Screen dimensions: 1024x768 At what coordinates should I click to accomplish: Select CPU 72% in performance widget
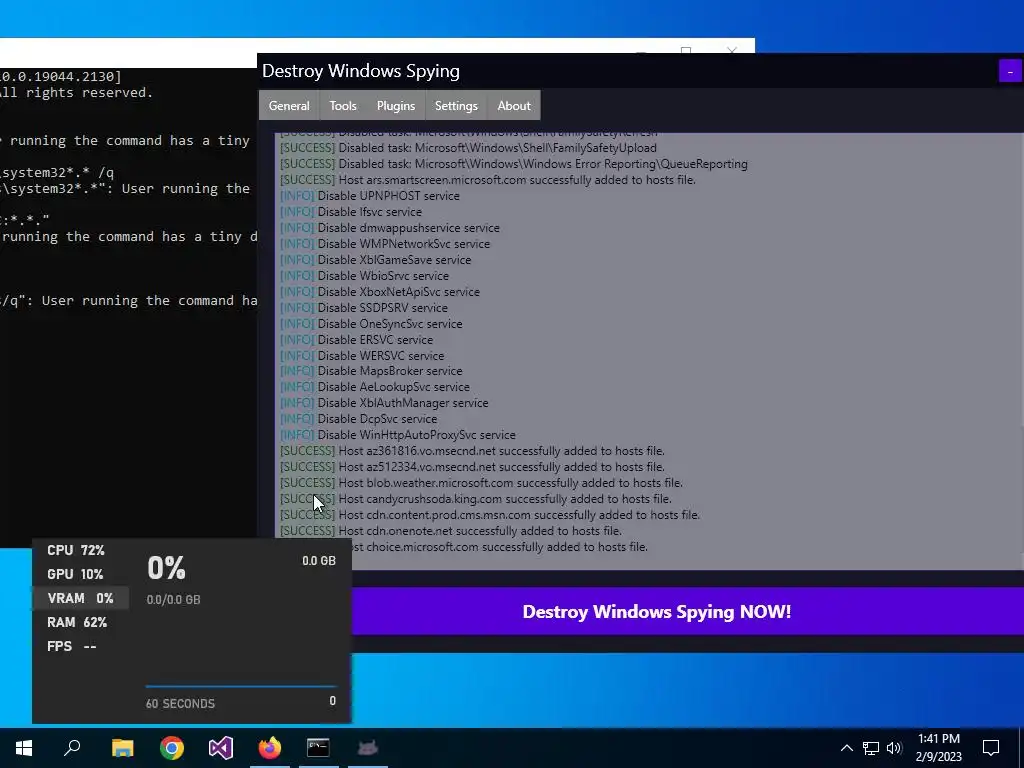76,551
